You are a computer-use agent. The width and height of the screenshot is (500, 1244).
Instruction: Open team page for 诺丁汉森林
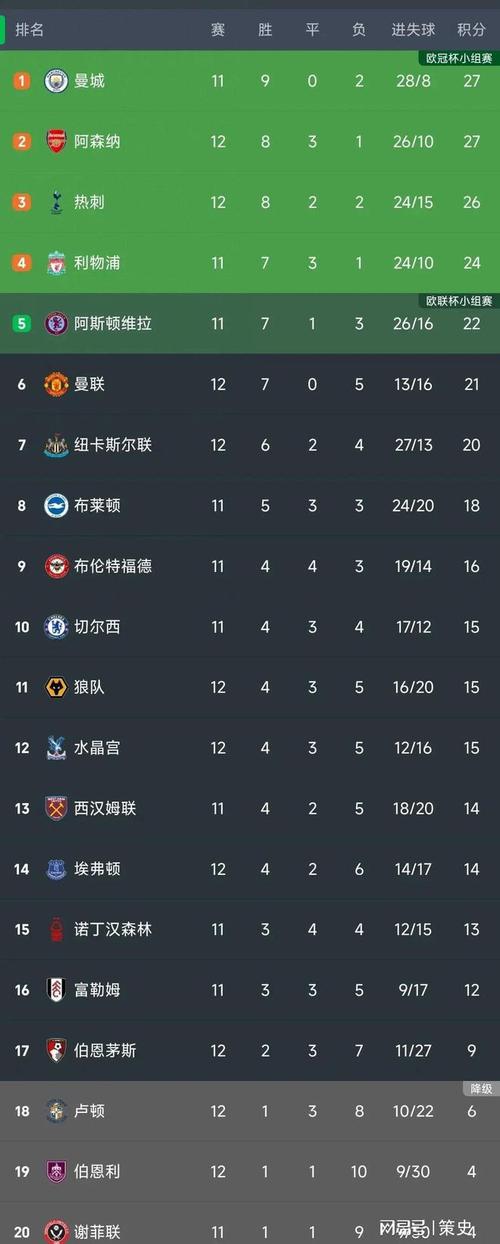pos(113,930)
